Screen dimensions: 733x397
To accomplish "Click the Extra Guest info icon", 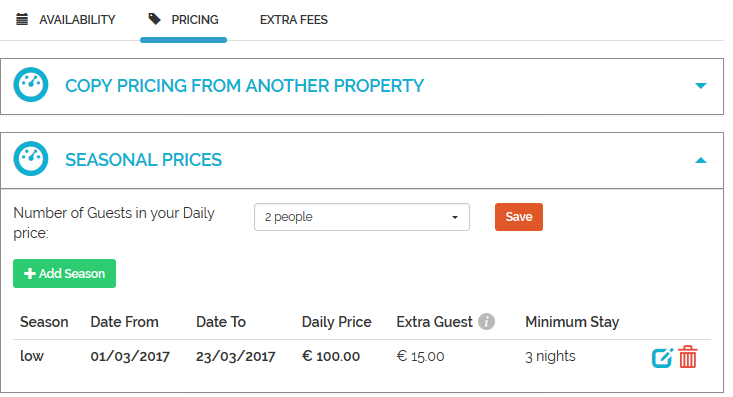I will point(486,322).
